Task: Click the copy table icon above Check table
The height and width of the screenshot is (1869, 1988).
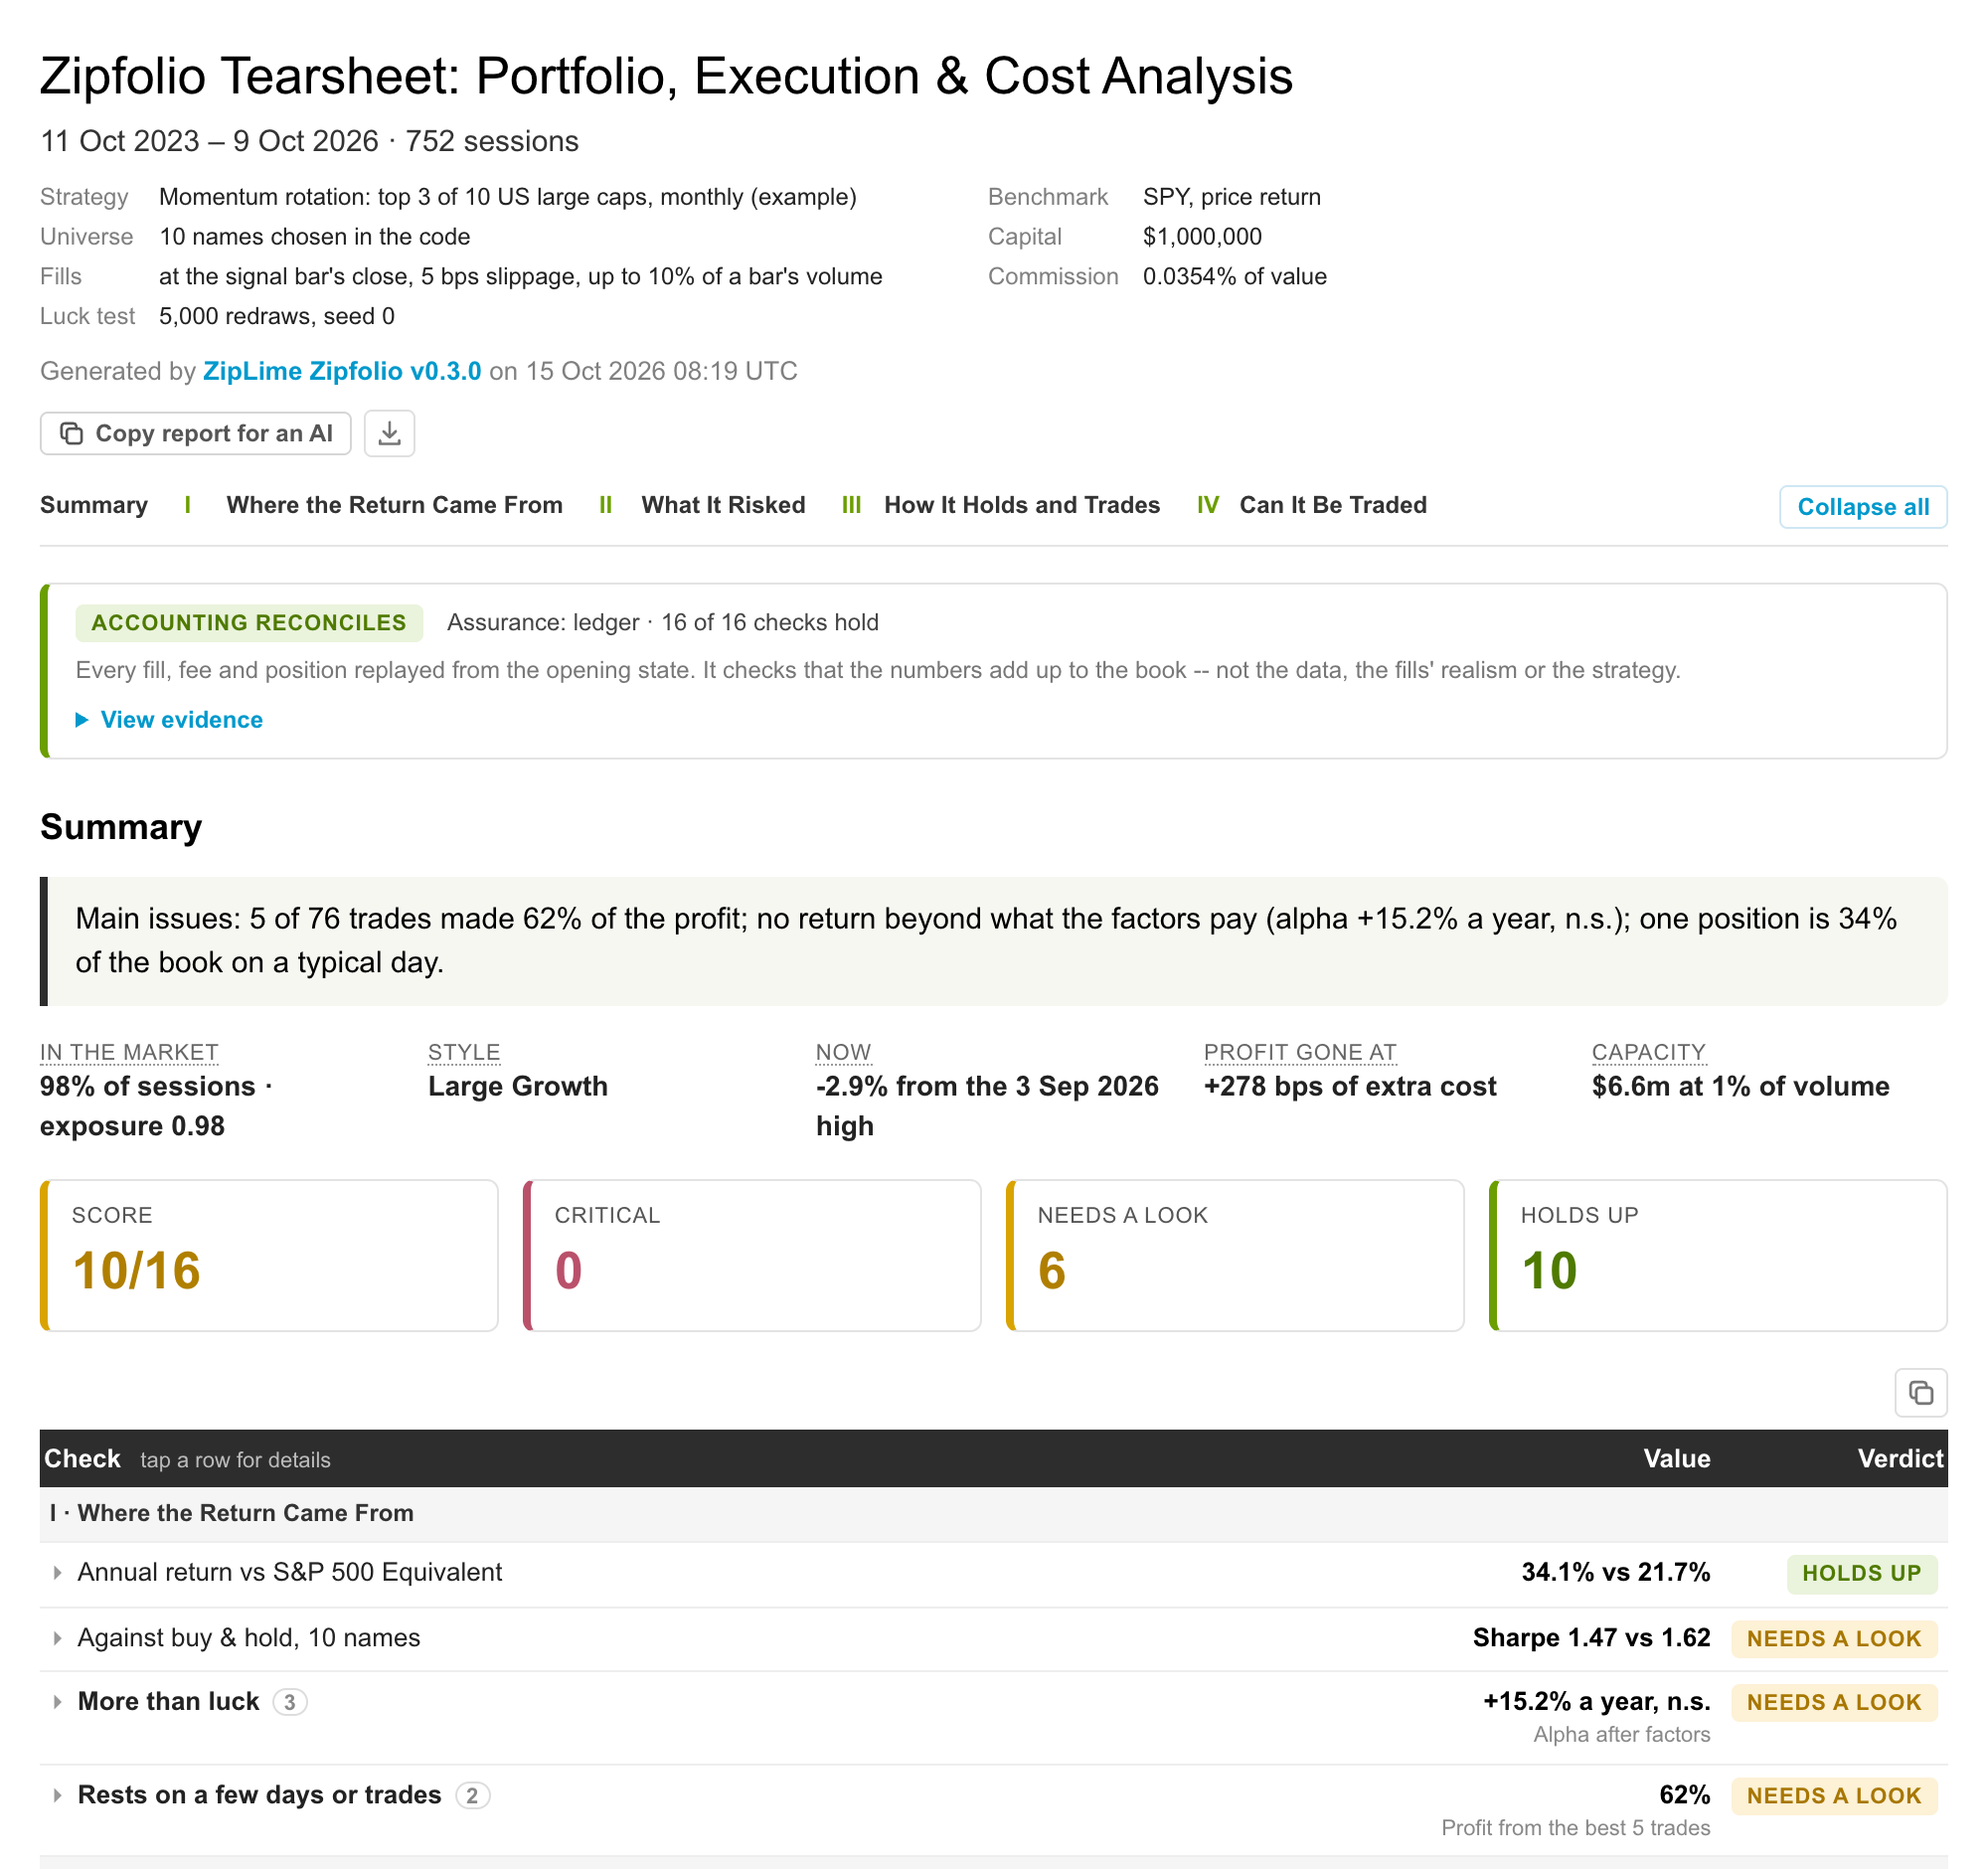Action: [x=1920, y=1392]
